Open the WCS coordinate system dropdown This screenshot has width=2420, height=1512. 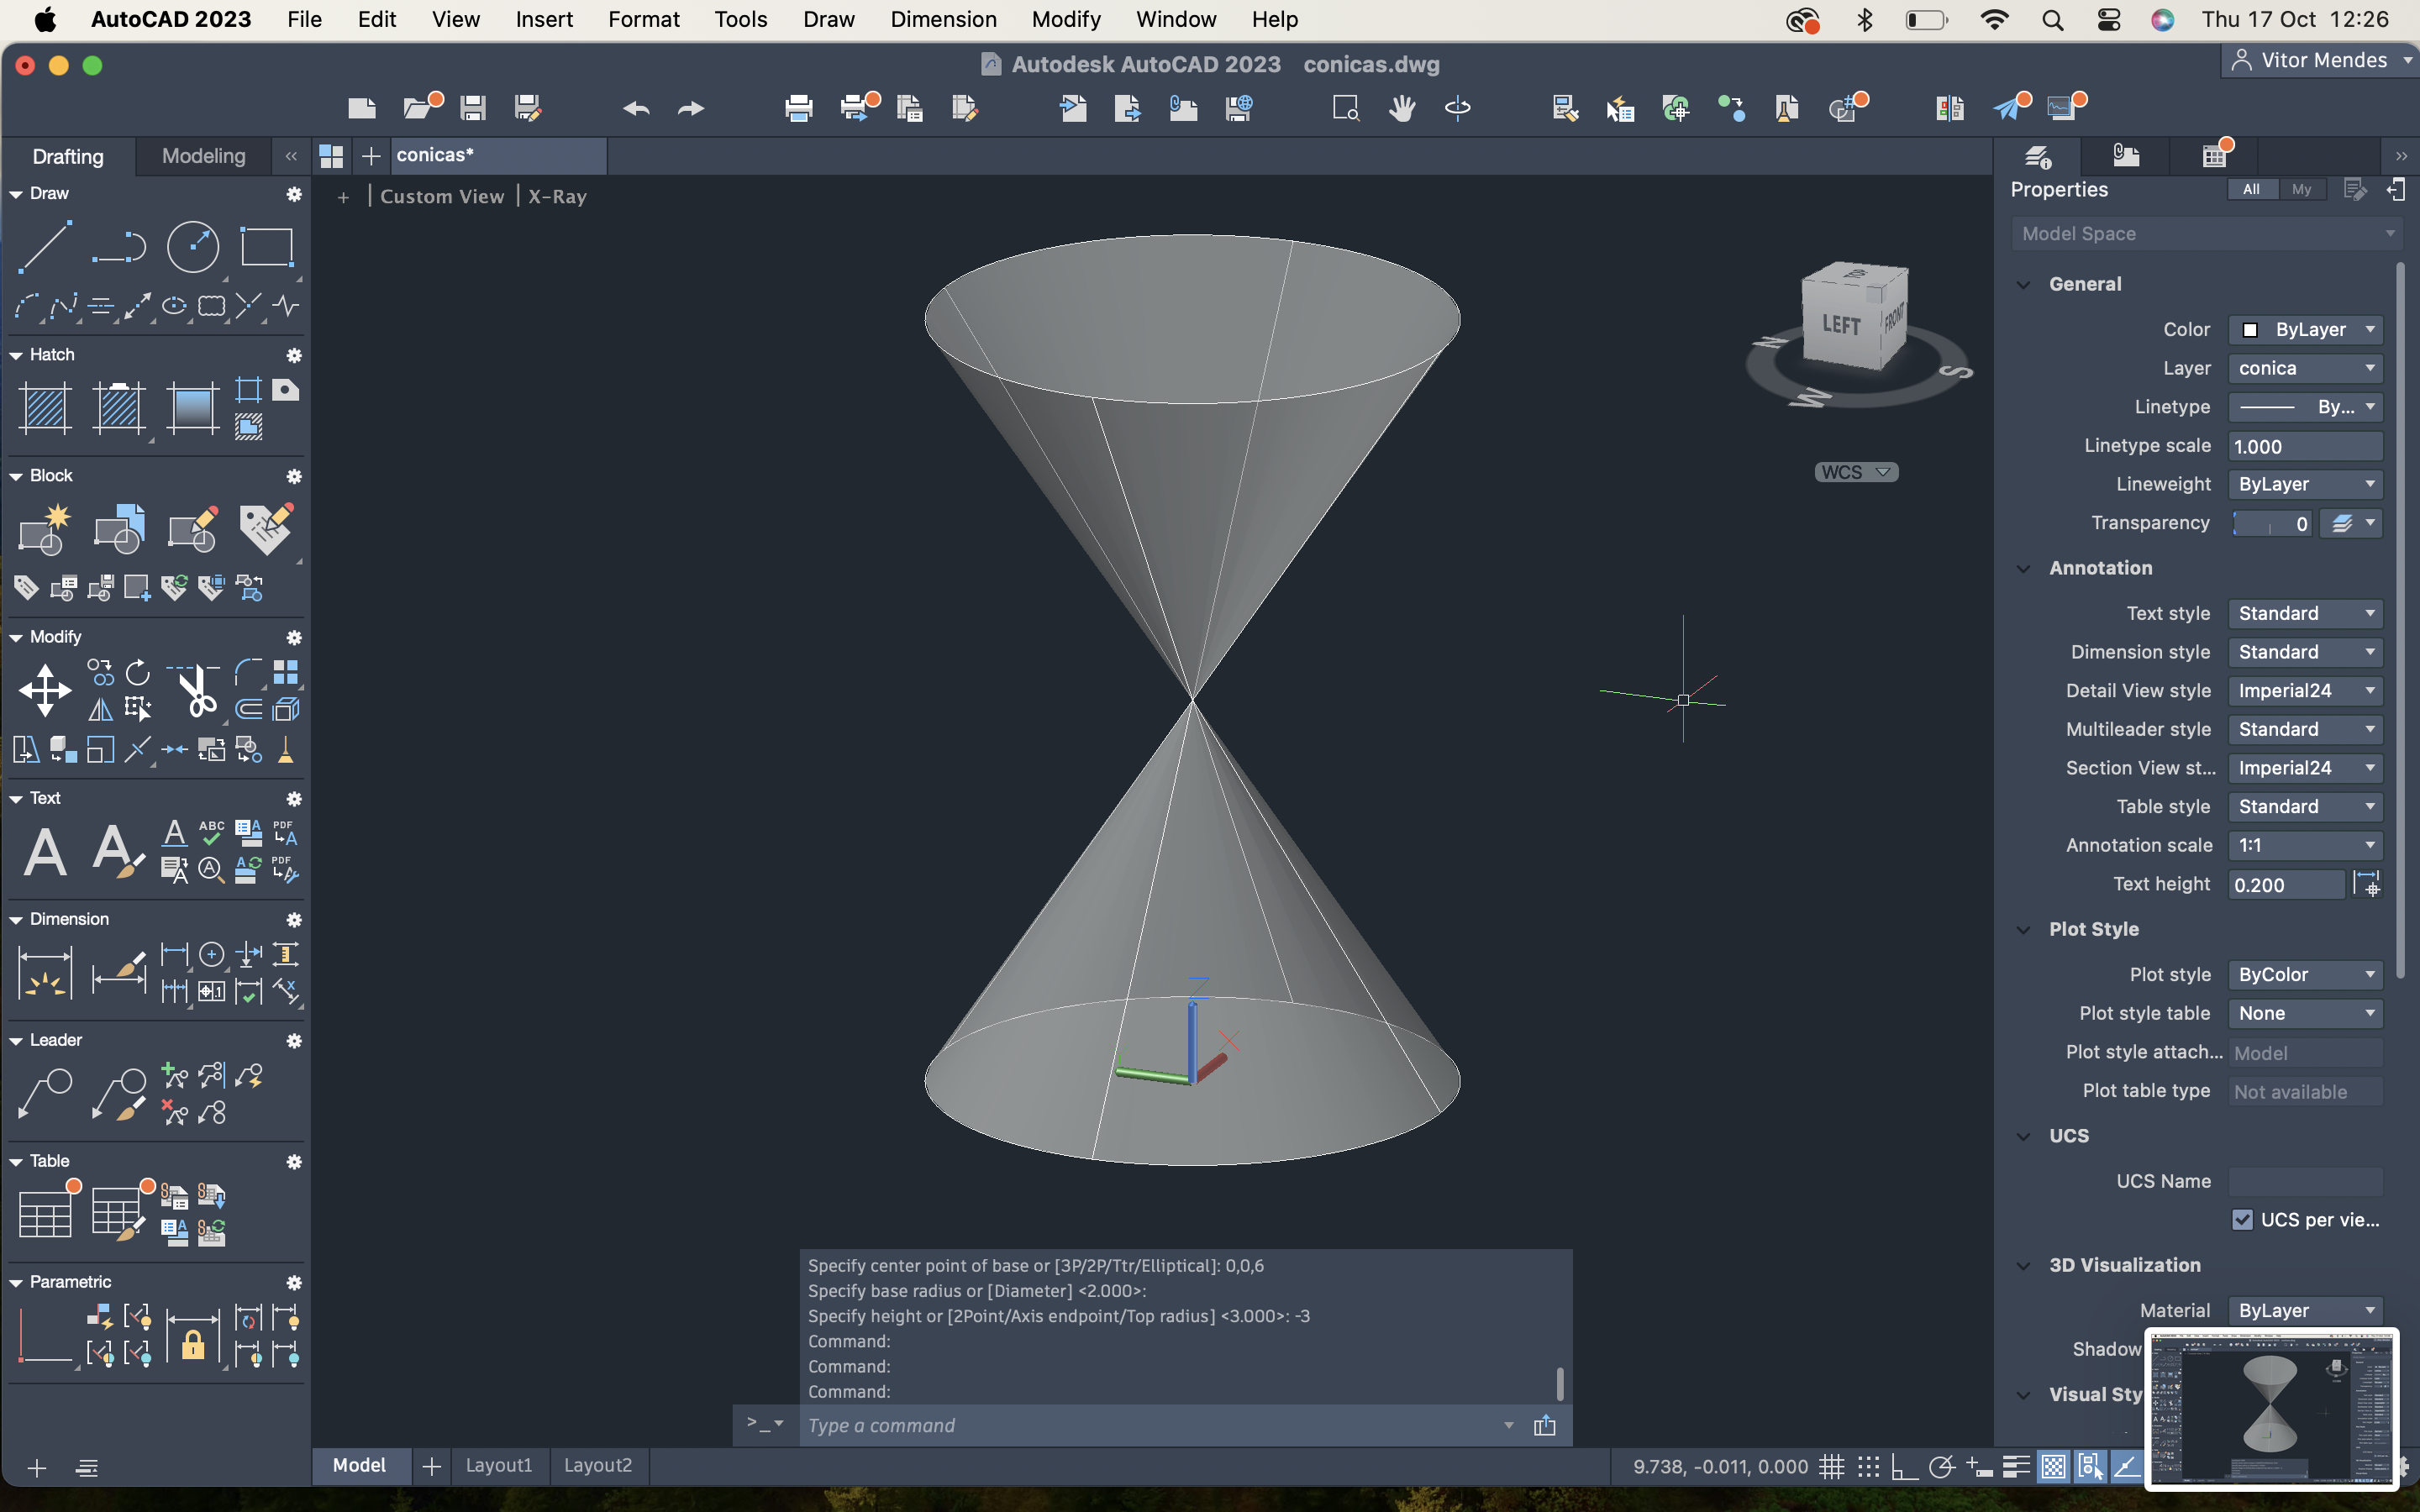point(1856,472)
